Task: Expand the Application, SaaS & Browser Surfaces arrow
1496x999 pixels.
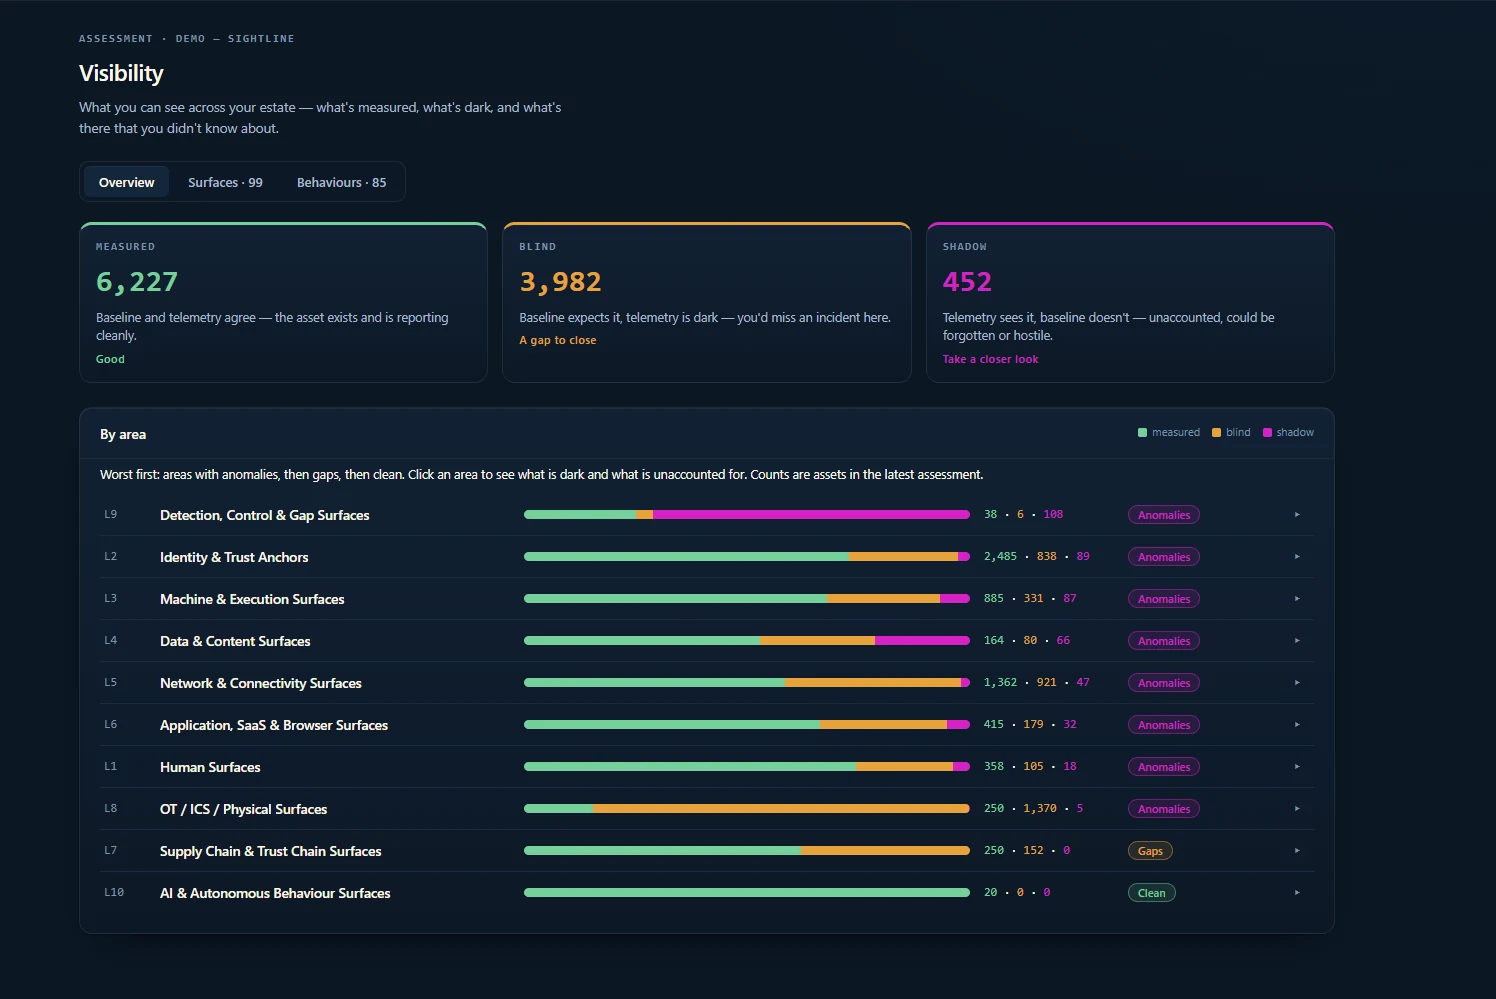Action: [1297, 725]
